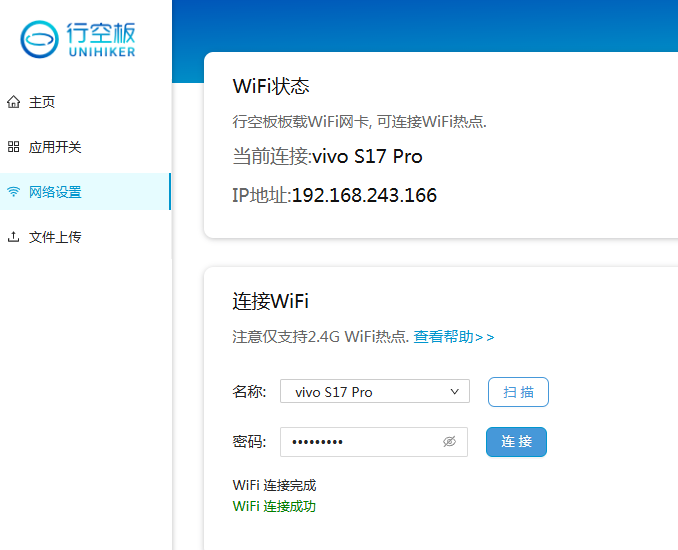
Task: Click the UNIHIKER logo icon
Action: (41, 38)
